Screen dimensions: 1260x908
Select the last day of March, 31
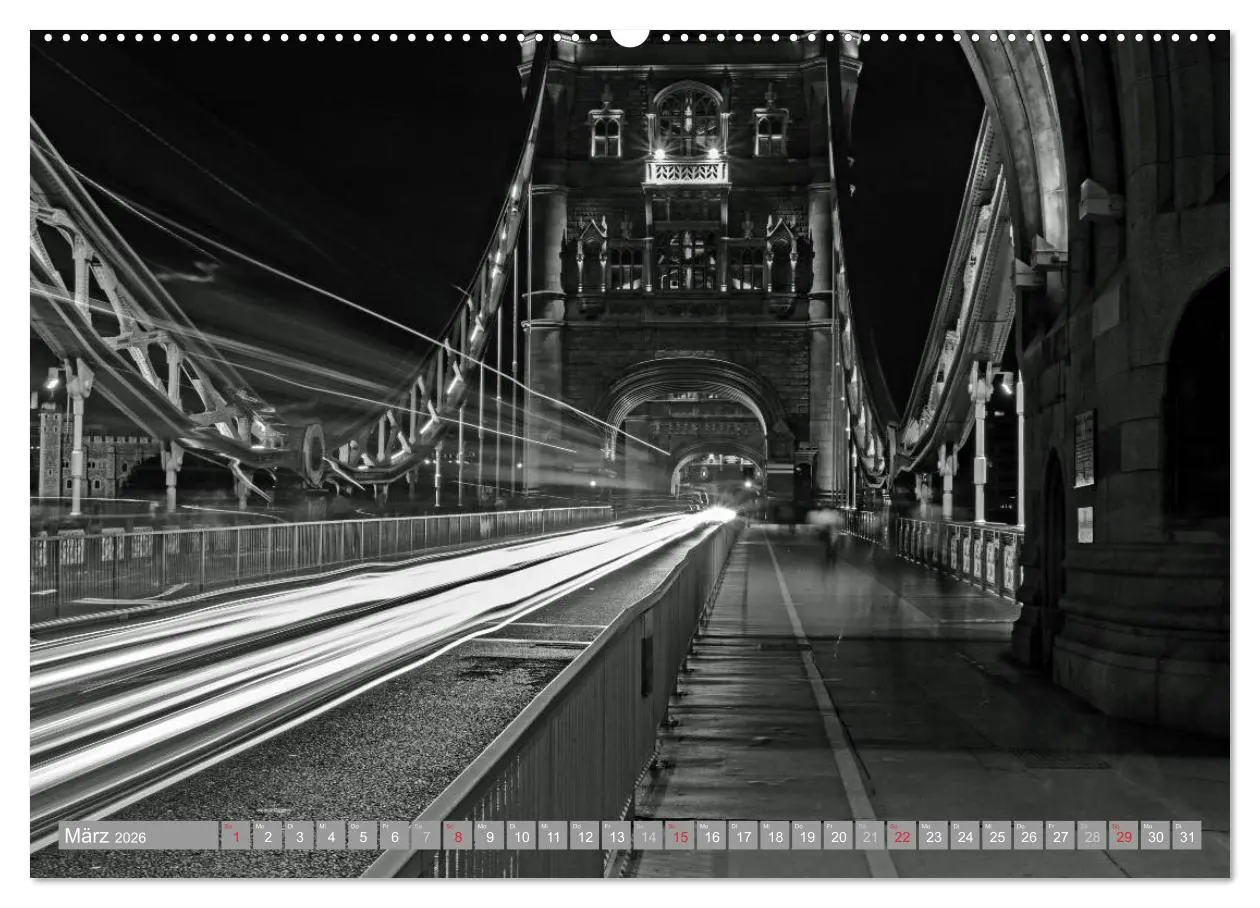[1185, 837]
